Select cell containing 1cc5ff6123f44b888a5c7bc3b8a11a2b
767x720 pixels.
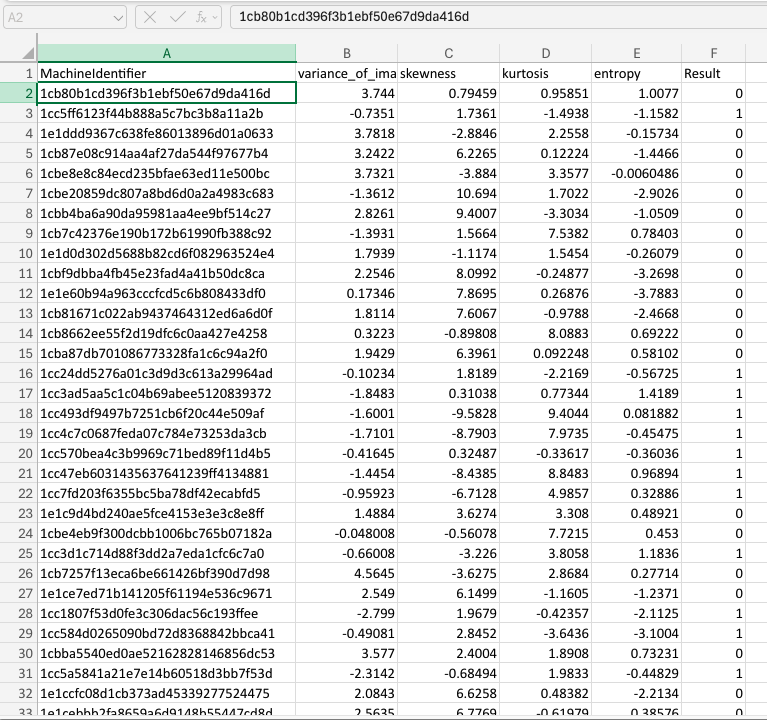pyautogui.click(x=166, y=114)
